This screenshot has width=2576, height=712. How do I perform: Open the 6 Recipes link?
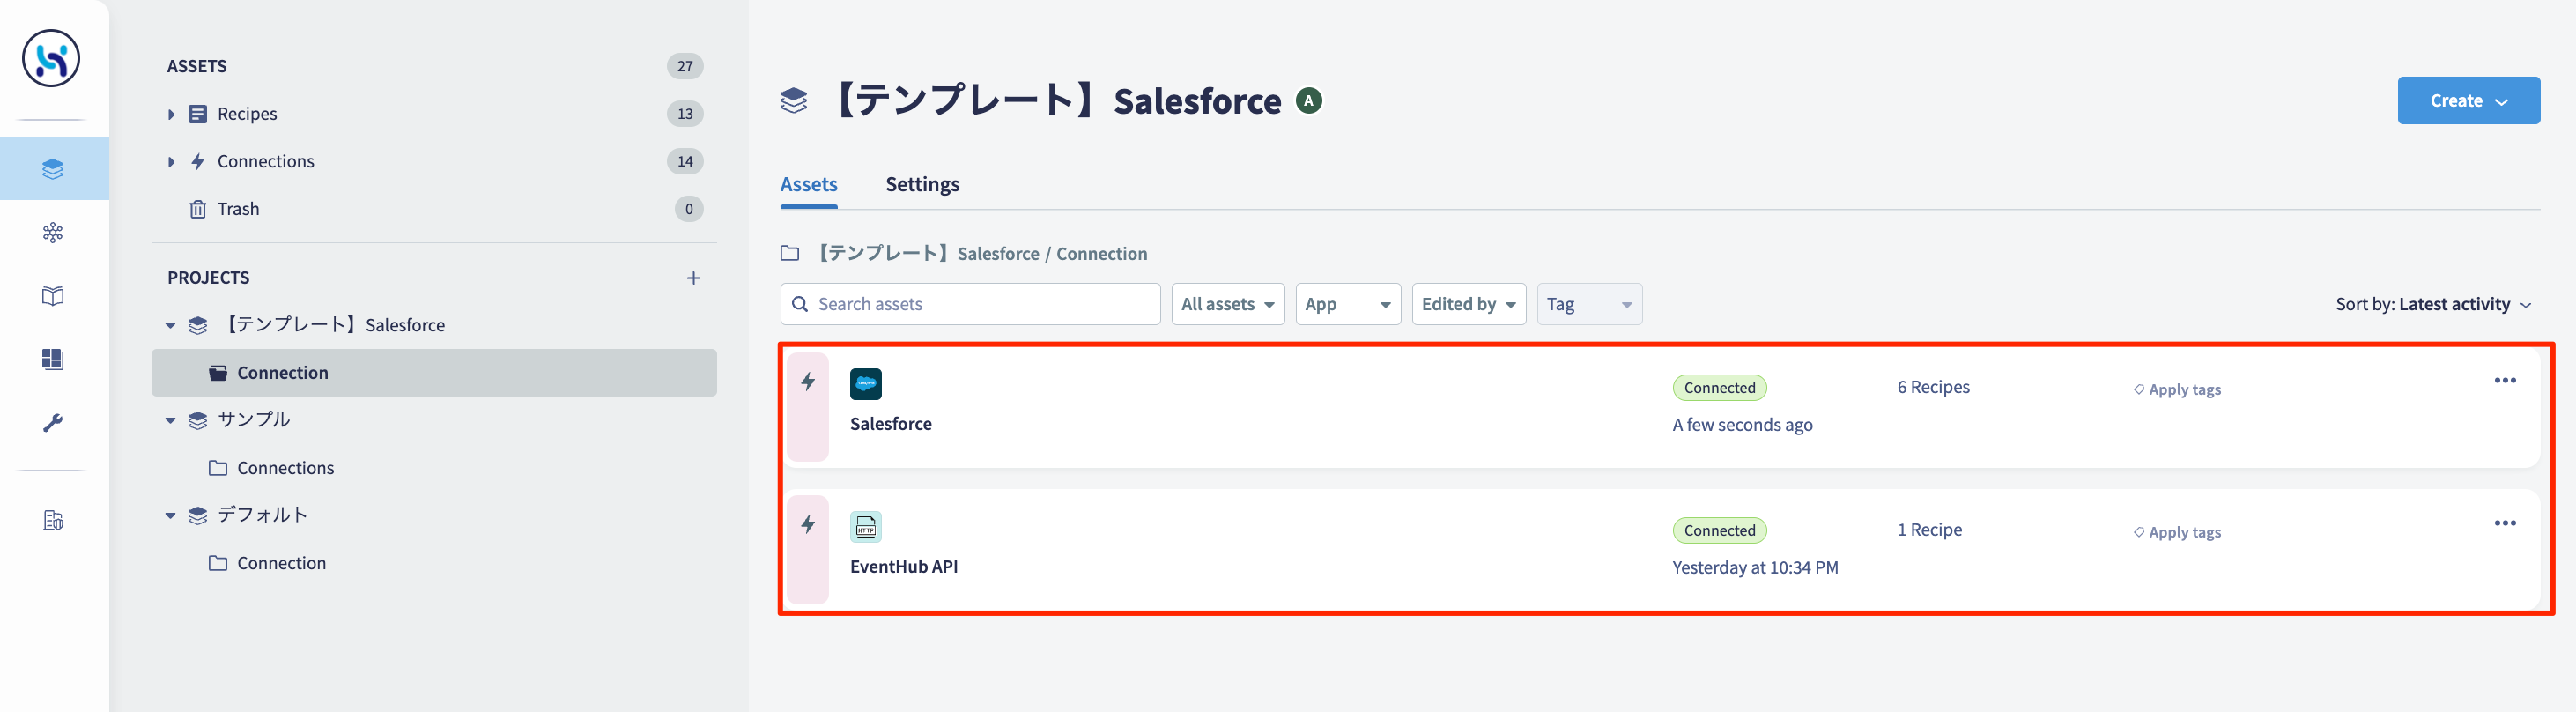[x=1933, y=387]
